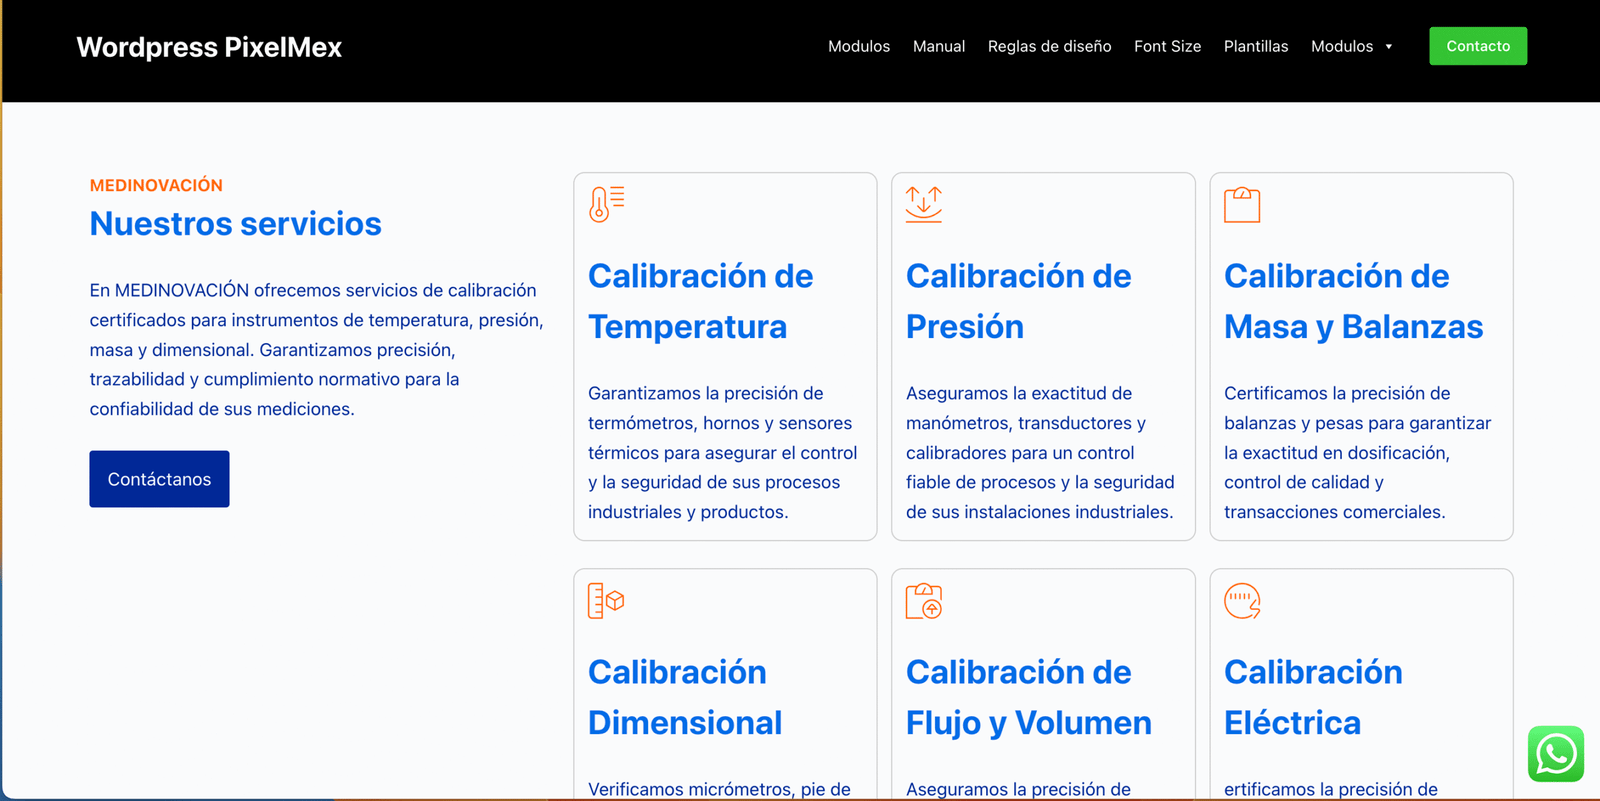This screenshot has height=801, width=1600.
Task: Click the Nuestros servicios heading
Action: (235, 224)
